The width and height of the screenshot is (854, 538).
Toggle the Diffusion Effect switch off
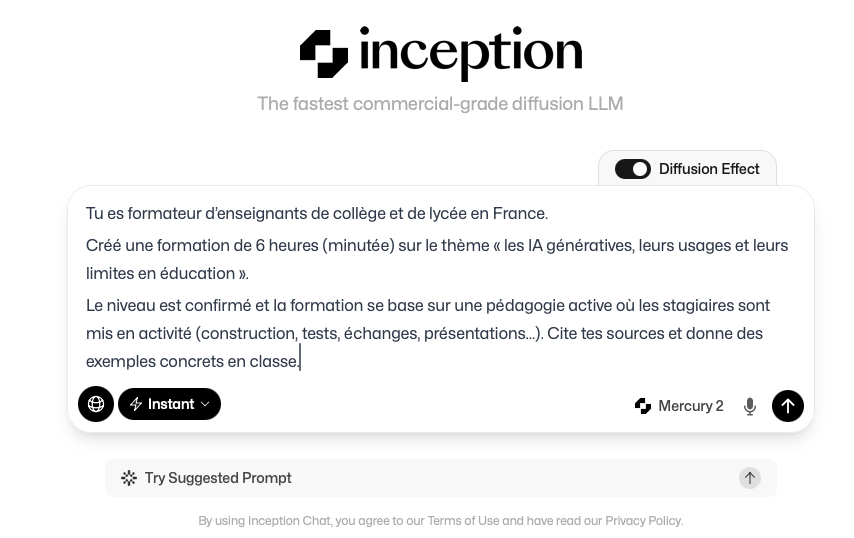click(x=632, y=169)
